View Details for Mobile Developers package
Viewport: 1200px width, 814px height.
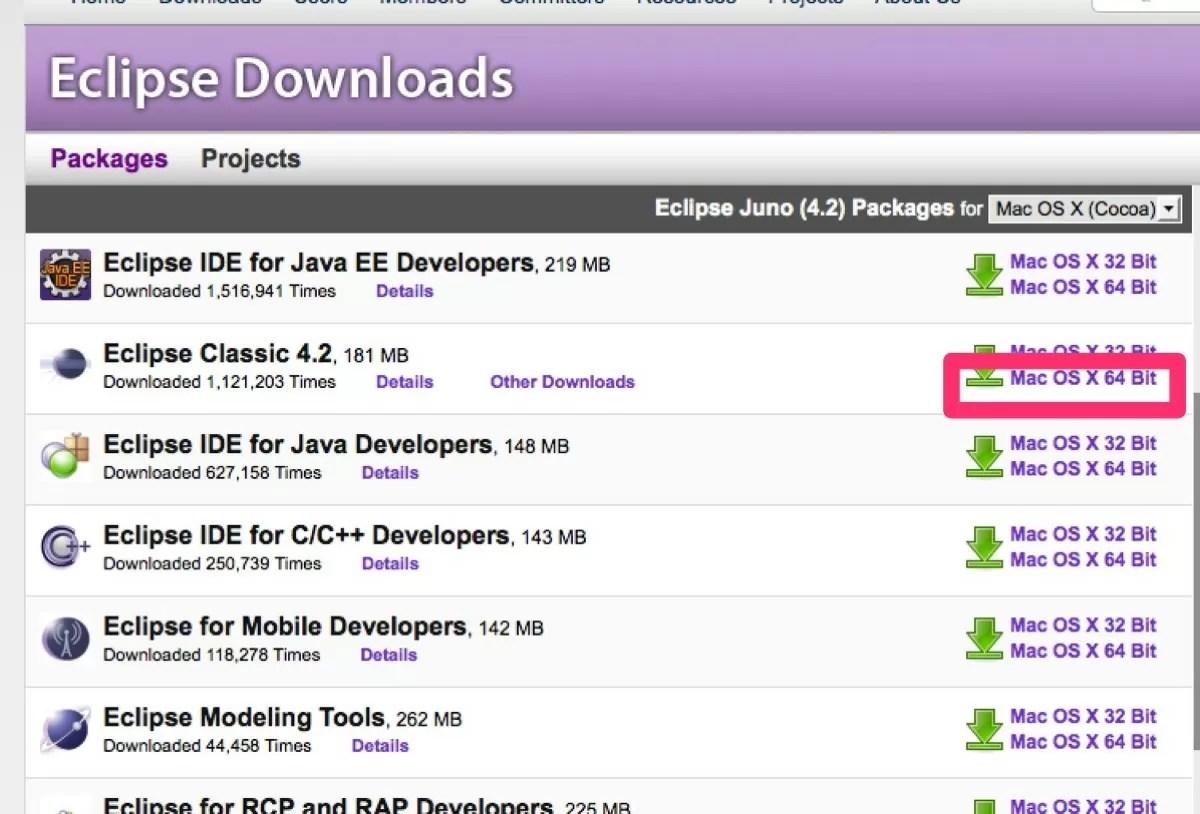pos(389,655)
